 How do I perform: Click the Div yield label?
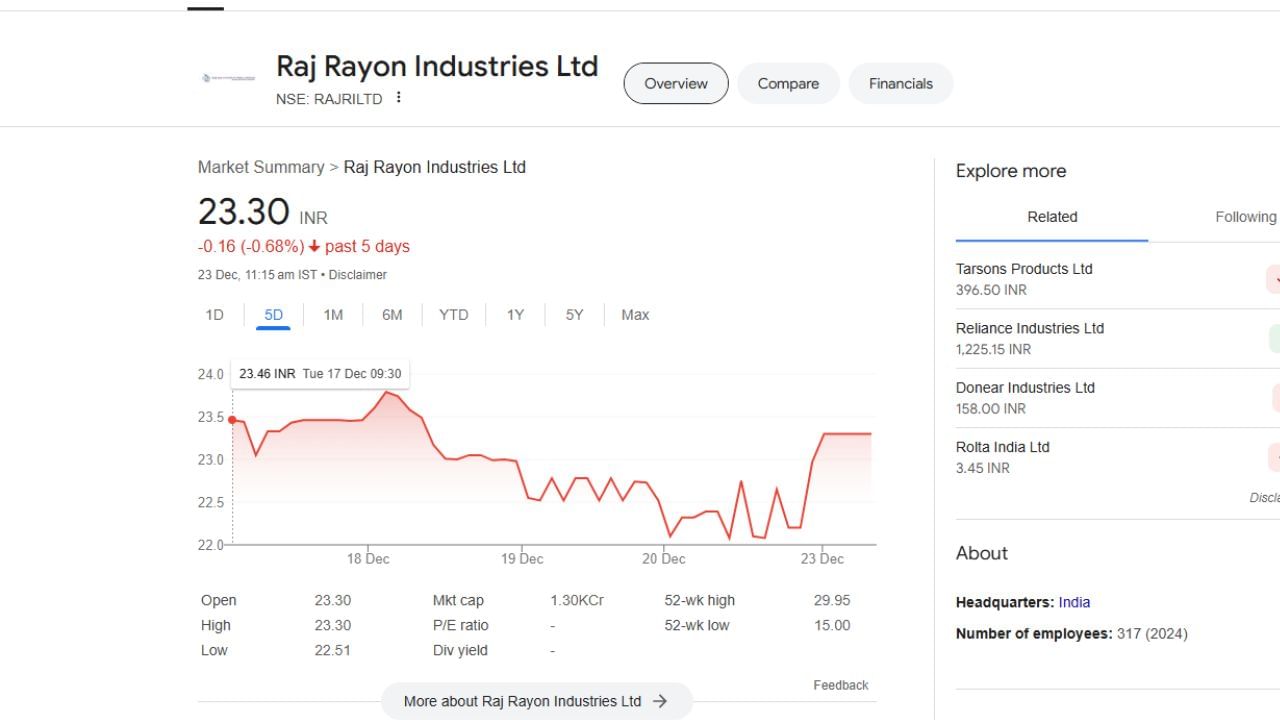click(460, 651)
